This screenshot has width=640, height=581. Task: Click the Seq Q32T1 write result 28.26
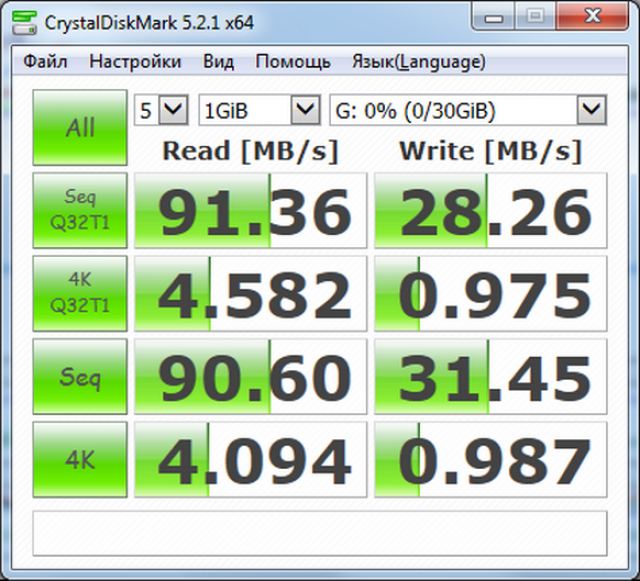tap(490, 211)
